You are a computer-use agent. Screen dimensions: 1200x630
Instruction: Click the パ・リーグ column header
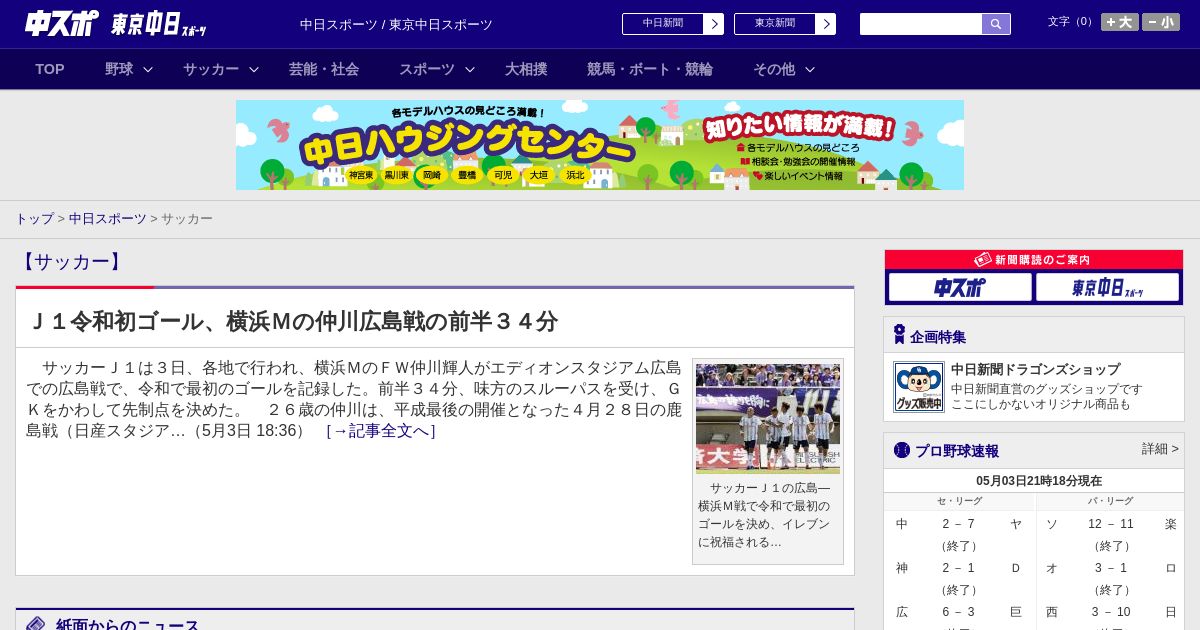(1110, 501)
